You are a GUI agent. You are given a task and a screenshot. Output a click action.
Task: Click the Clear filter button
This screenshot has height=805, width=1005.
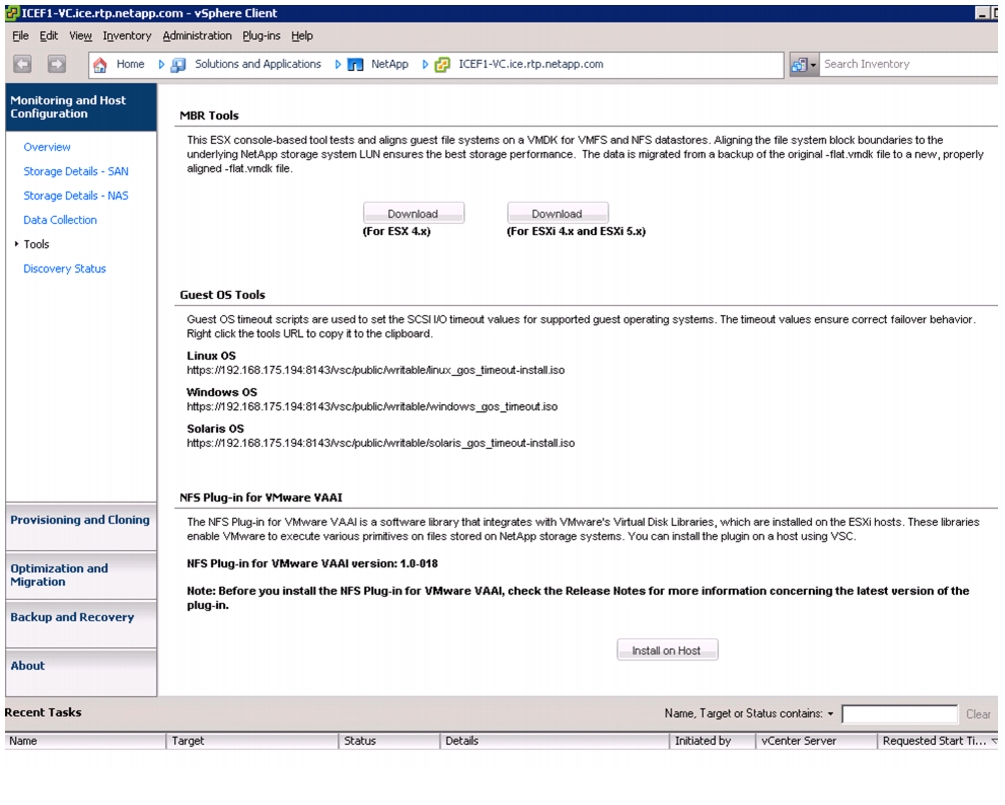click(978, 713)
